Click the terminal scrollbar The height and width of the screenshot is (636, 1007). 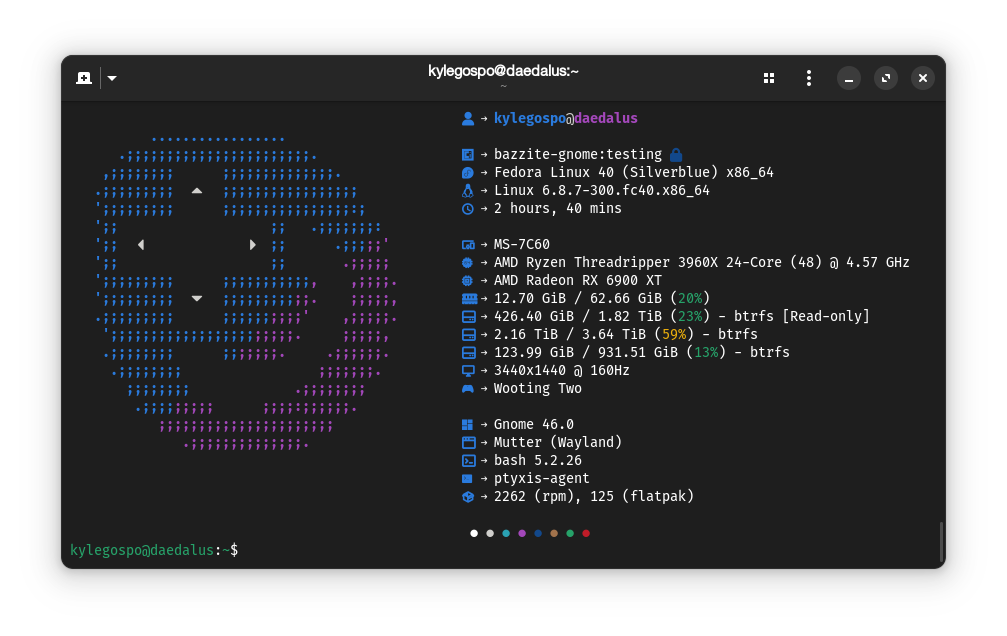[941, 542]
